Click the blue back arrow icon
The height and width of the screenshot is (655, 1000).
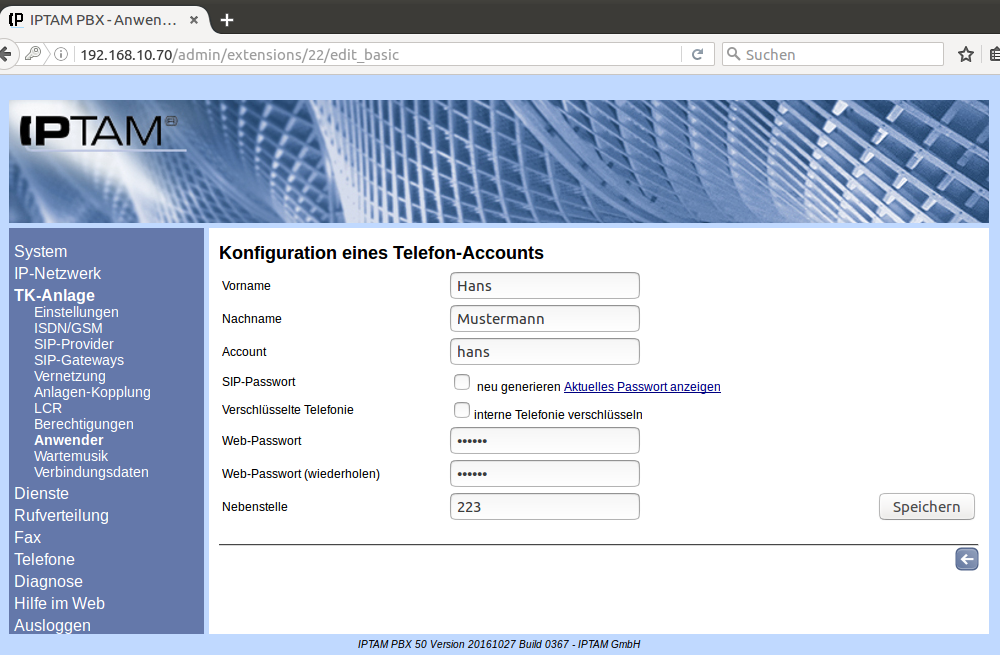pyautogui.click(x=966, y=559)
